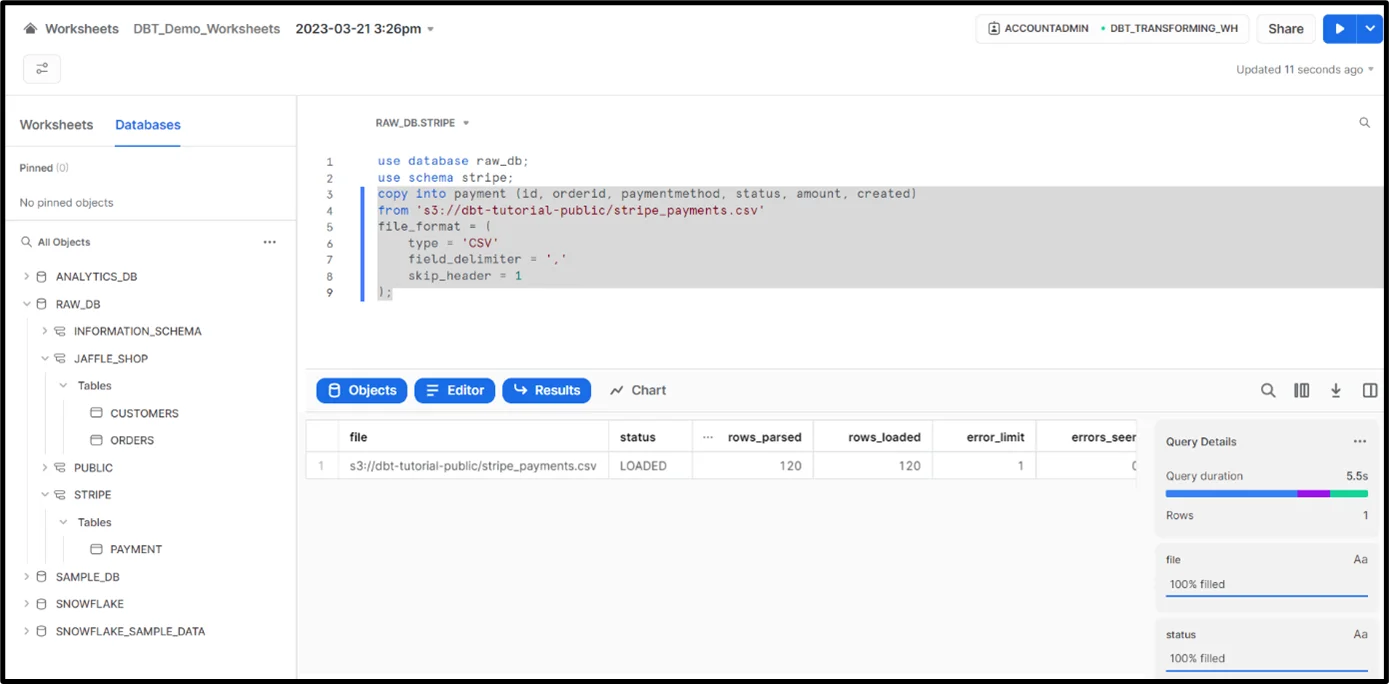The image size is (1389, 684).
Task: Toggle the side panel layout icon
Action: click(x=1369, y=391)
